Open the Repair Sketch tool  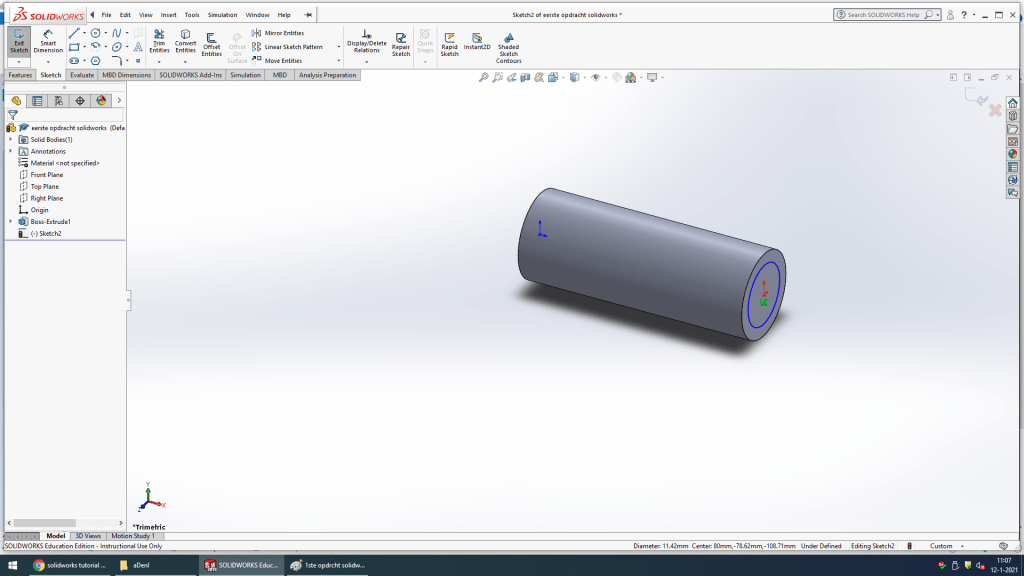pyautogui.click(x=400, y=44)
